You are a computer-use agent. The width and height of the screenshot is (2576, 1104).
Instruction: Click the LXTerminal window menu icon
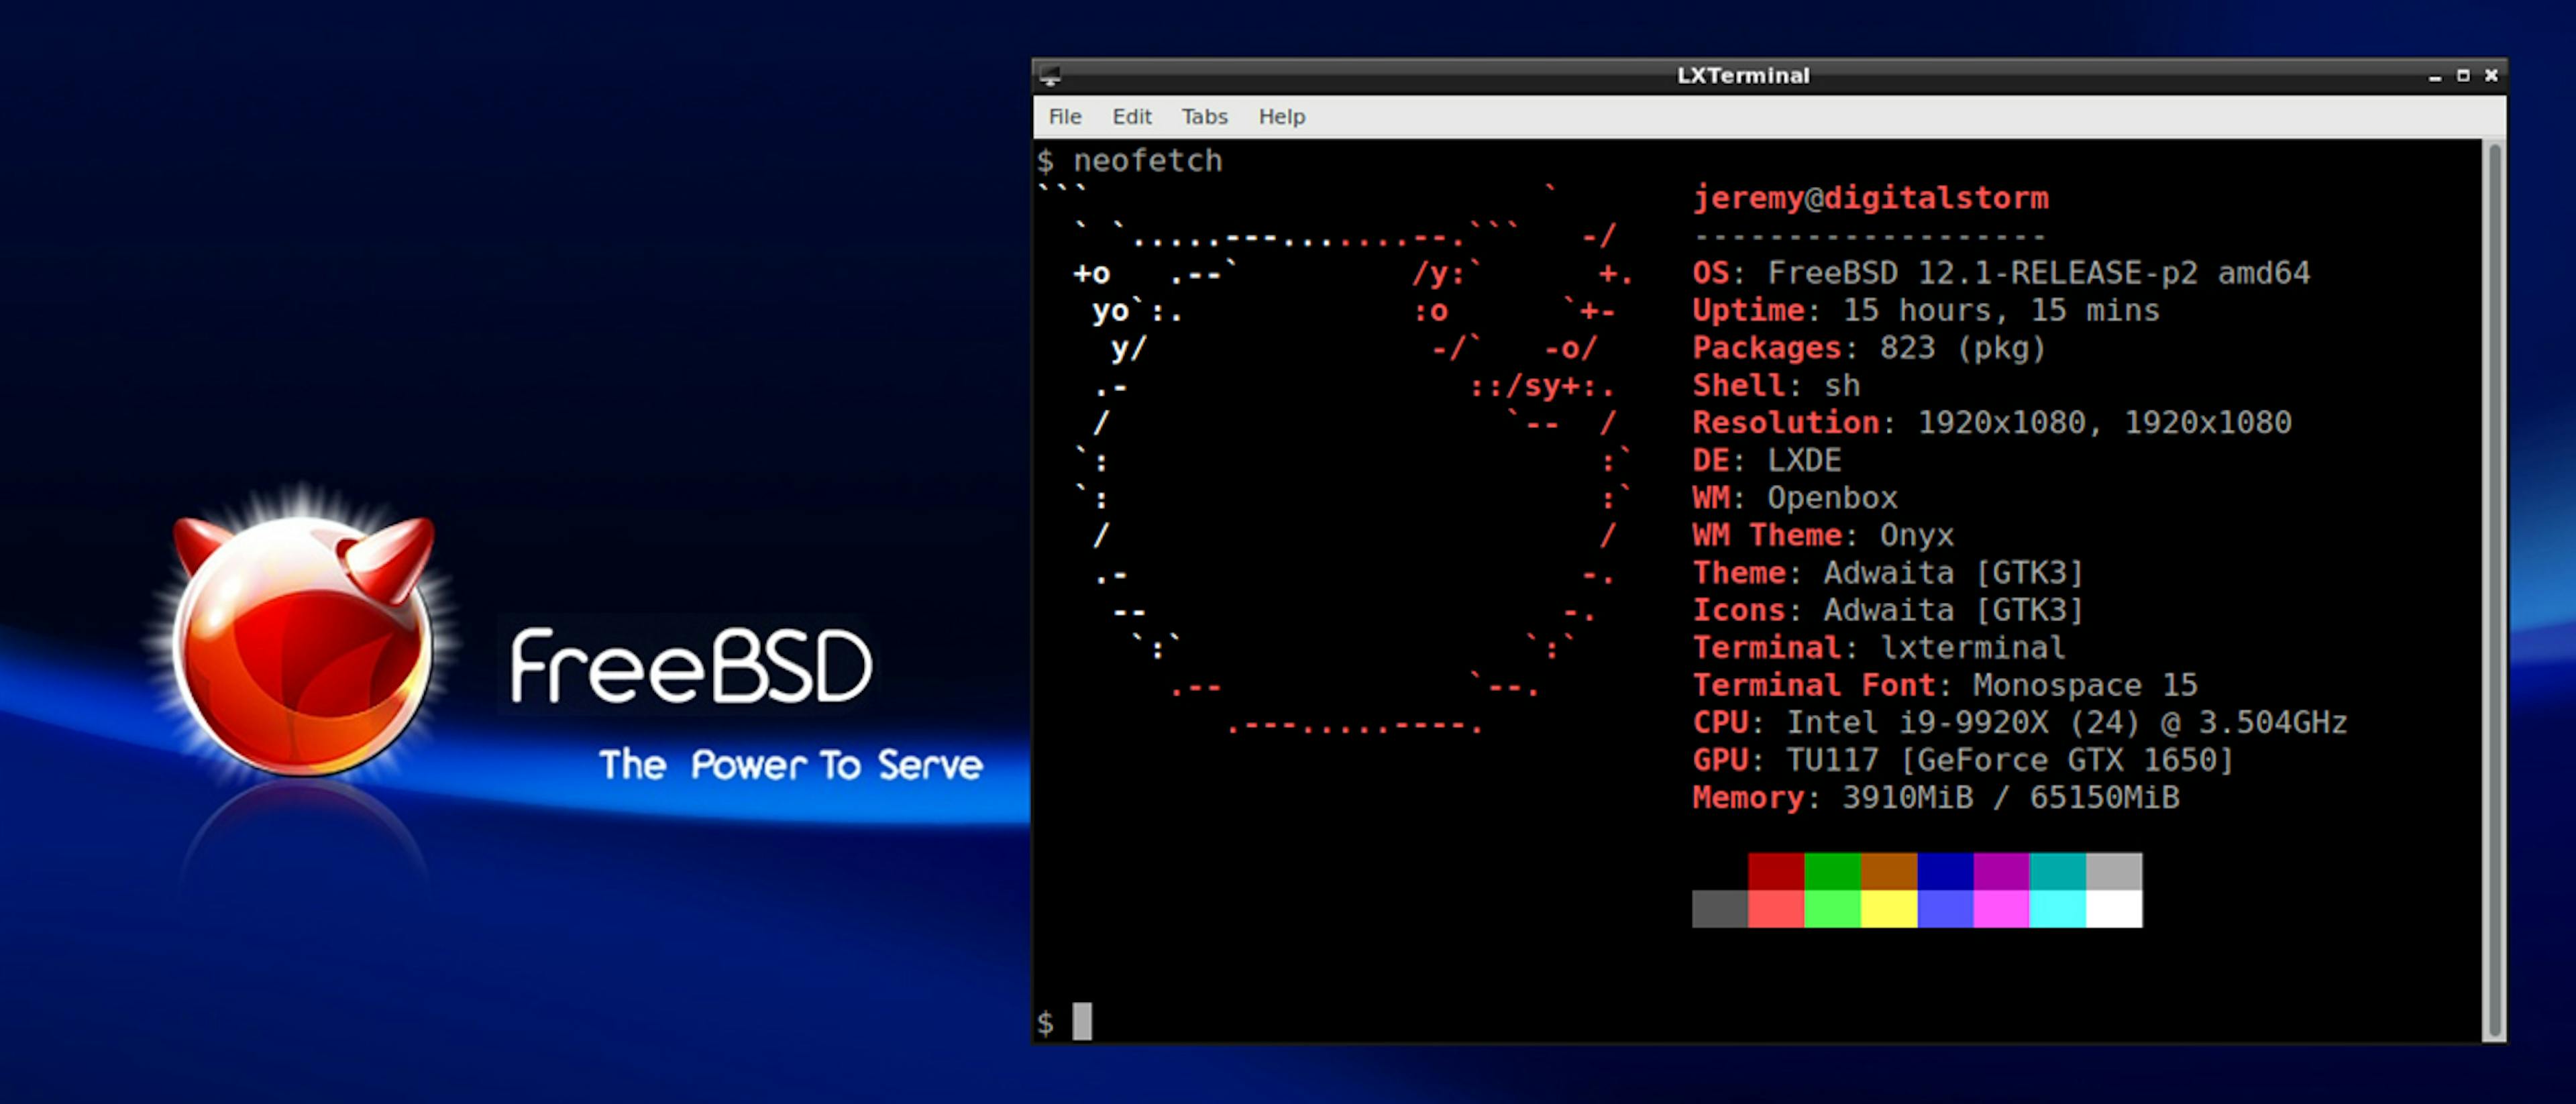point(1049,76)
